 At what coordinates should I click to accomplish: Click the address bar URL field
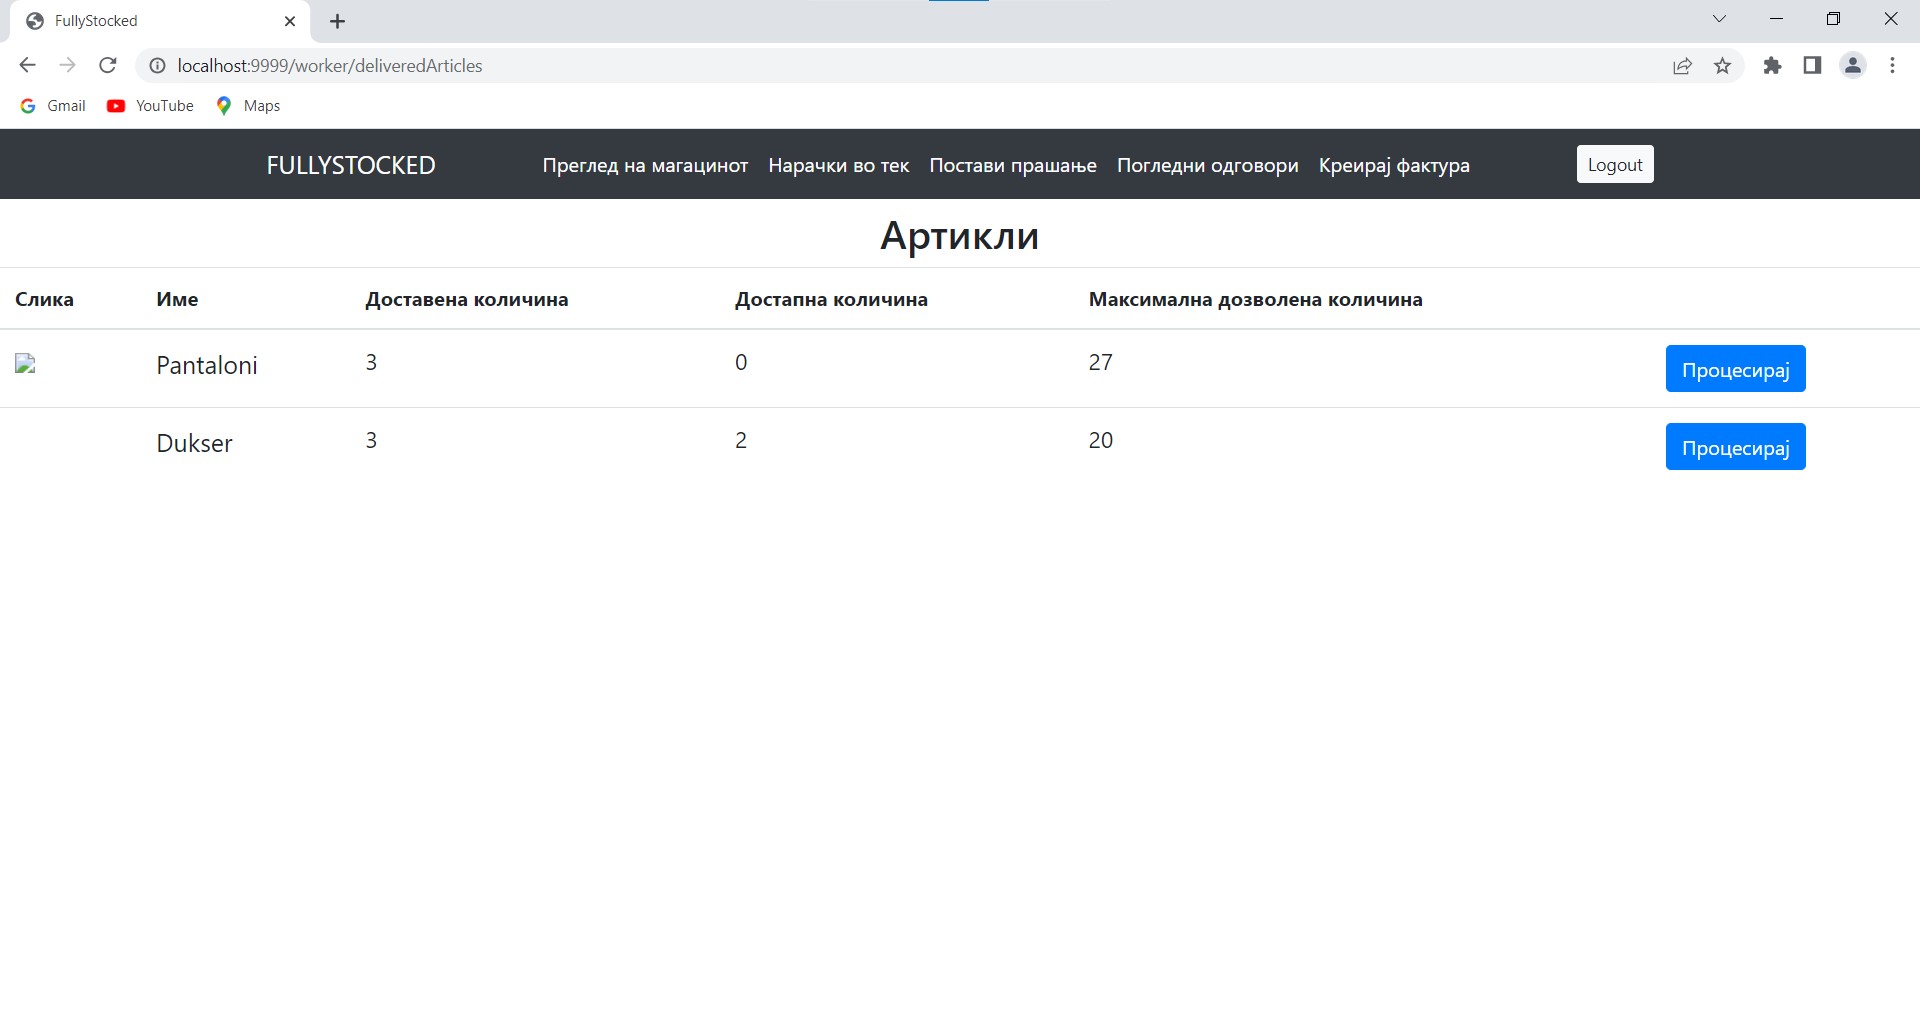tap(800, 66)
